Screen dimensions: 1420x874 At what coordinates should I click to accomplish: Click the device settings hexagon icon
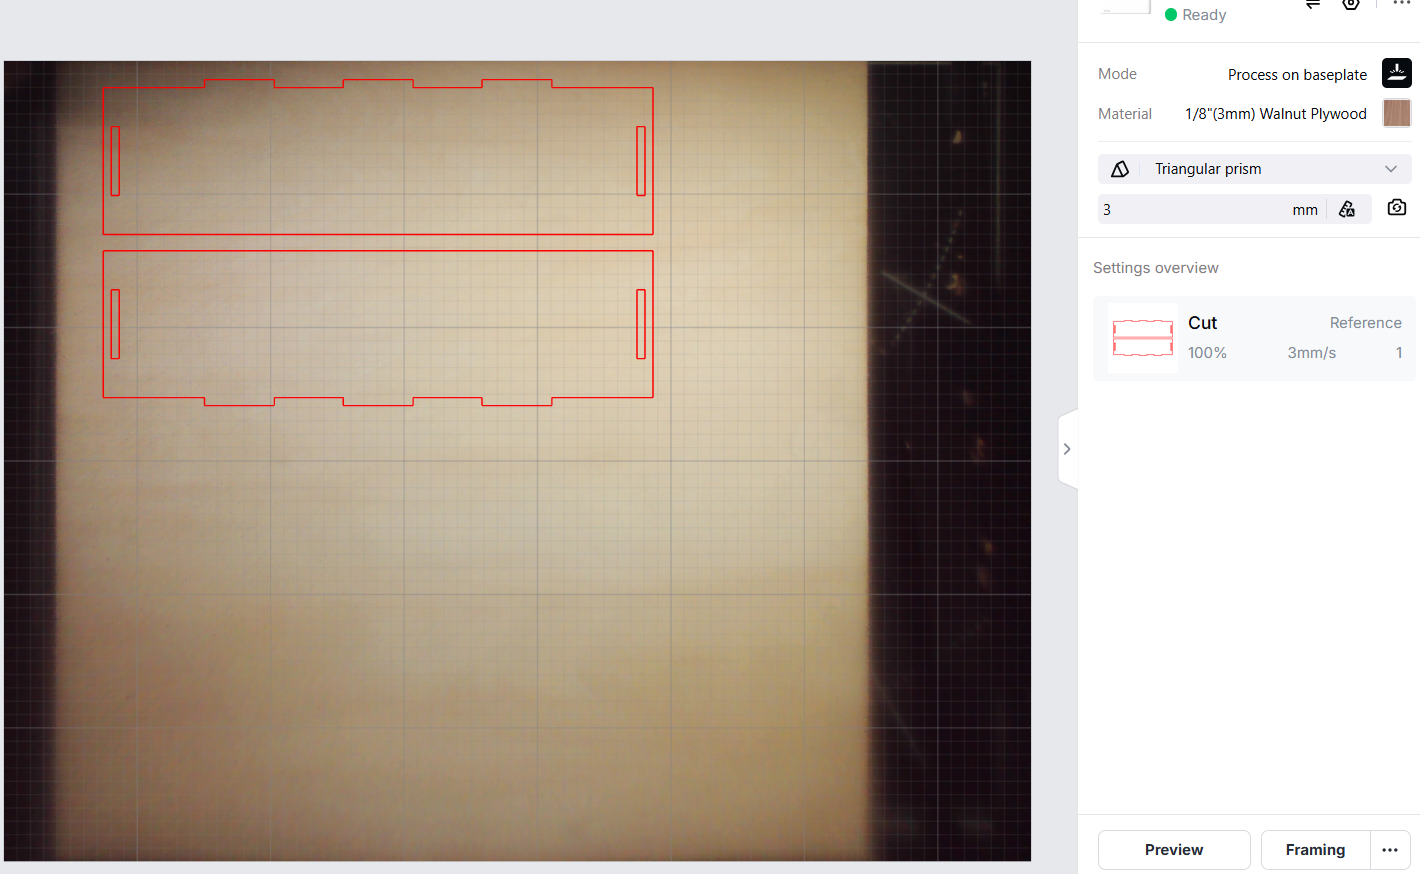[x=1351, y=4]
